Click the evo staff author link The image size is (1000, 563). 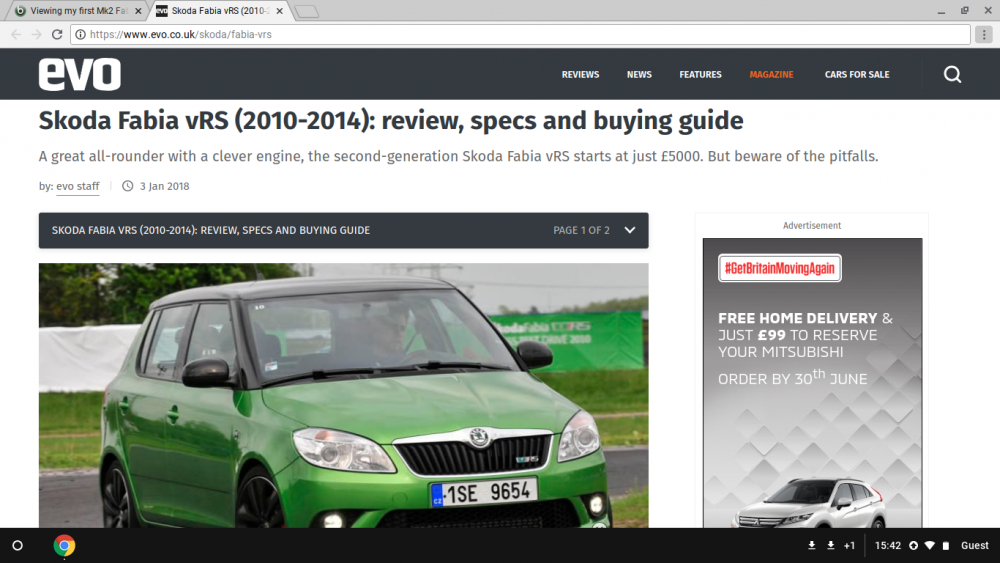click(x=78, y=186)
